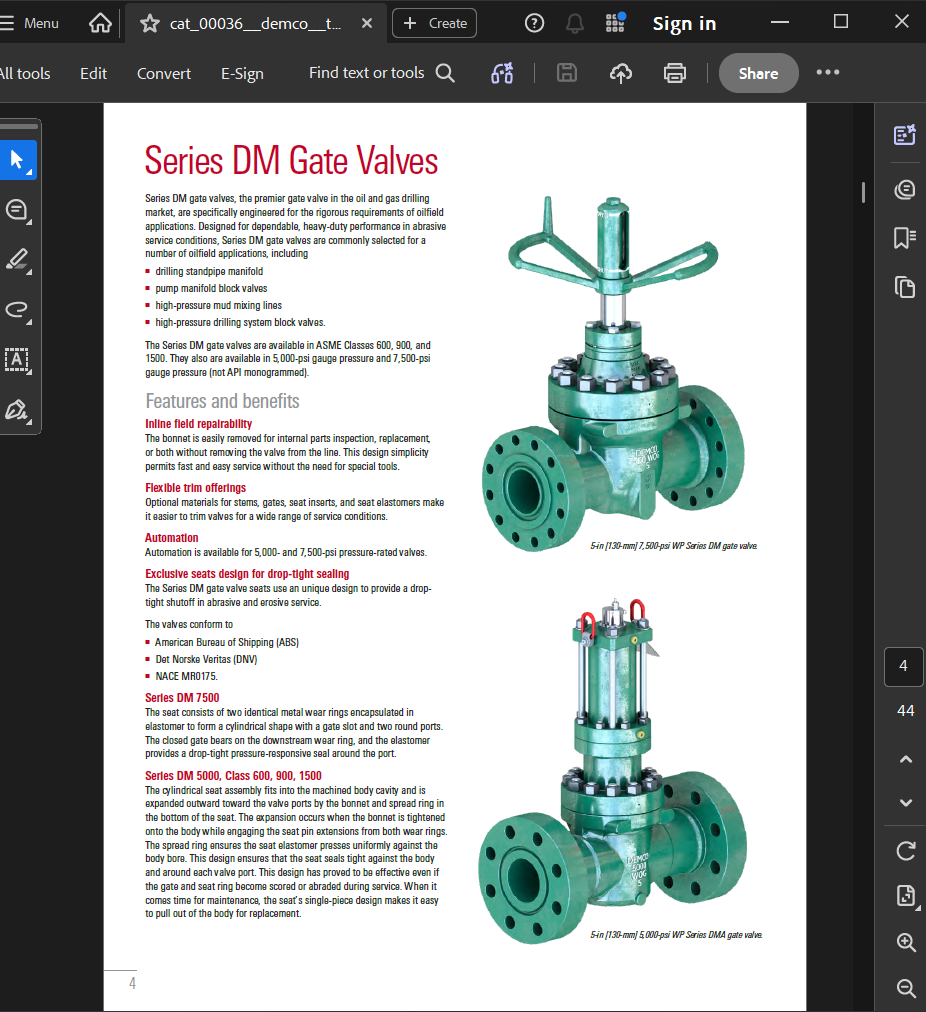This screenshot has height=1012, width=926.
Task: Click the 'Series DM 7500' heading
Action: [x=182, y=698]
